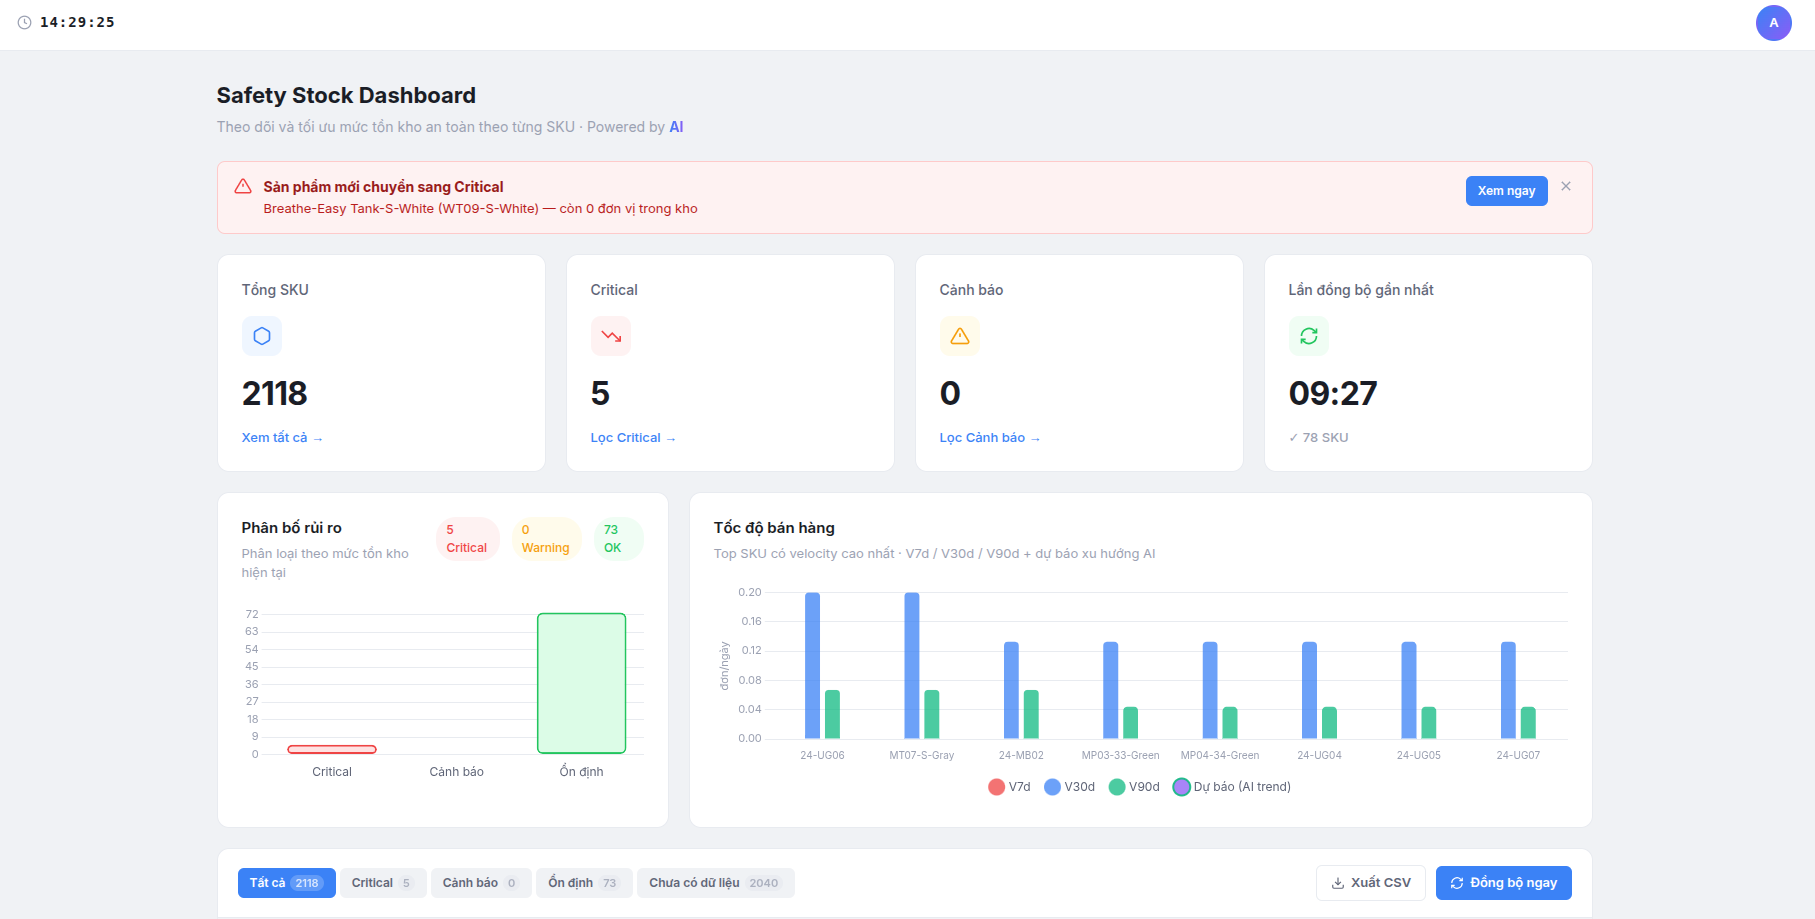Toggle Dự báo AI trend legend swatch
The width and height of the screenshot is (1815, 919).
click(1182, 787)
